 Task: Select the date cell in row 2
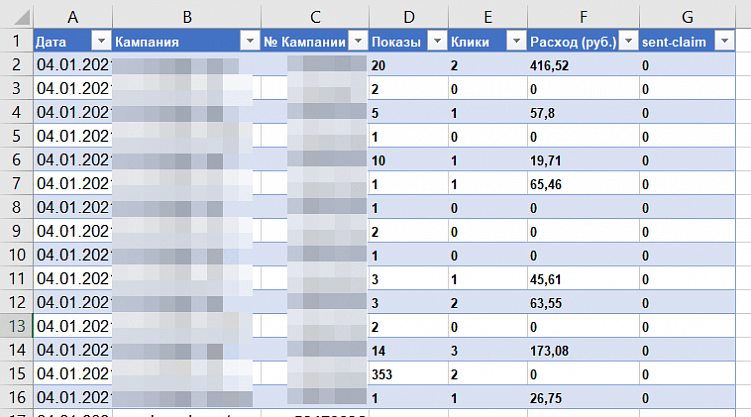(73, 65)
